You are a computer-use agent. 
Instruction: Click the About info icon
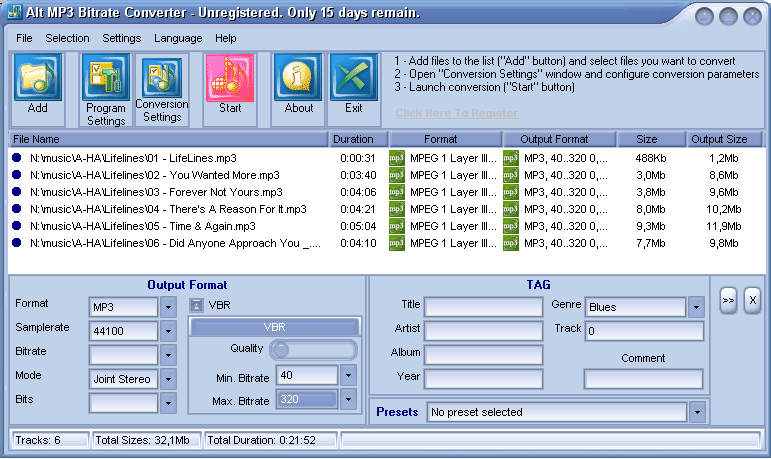pos(298,78)
